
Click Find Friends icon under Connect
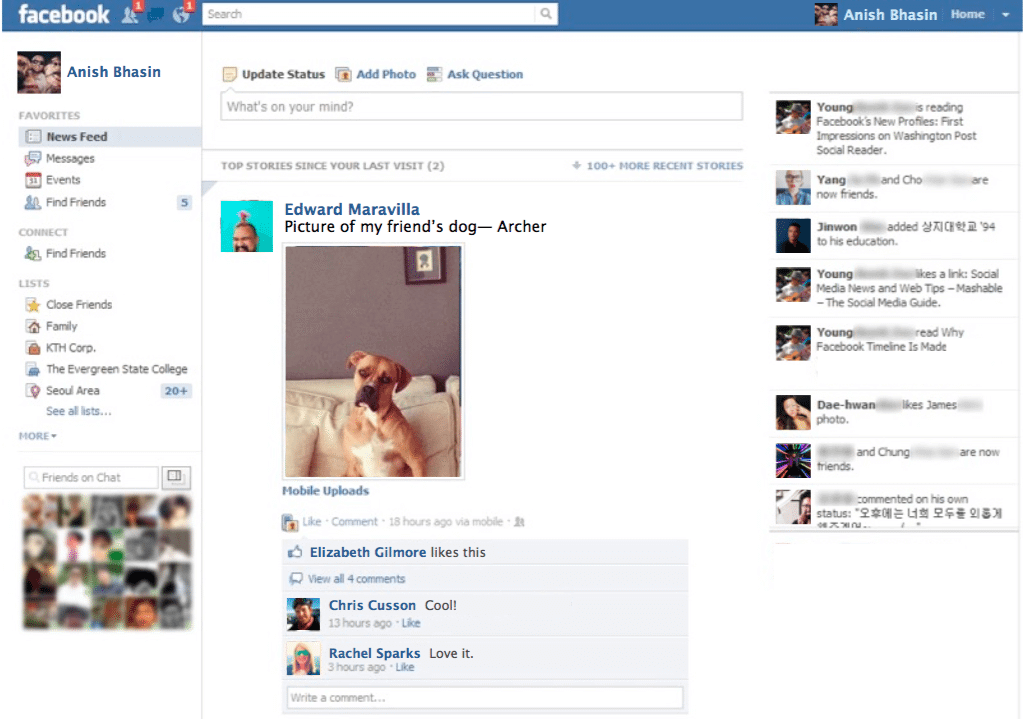point(33,253)
